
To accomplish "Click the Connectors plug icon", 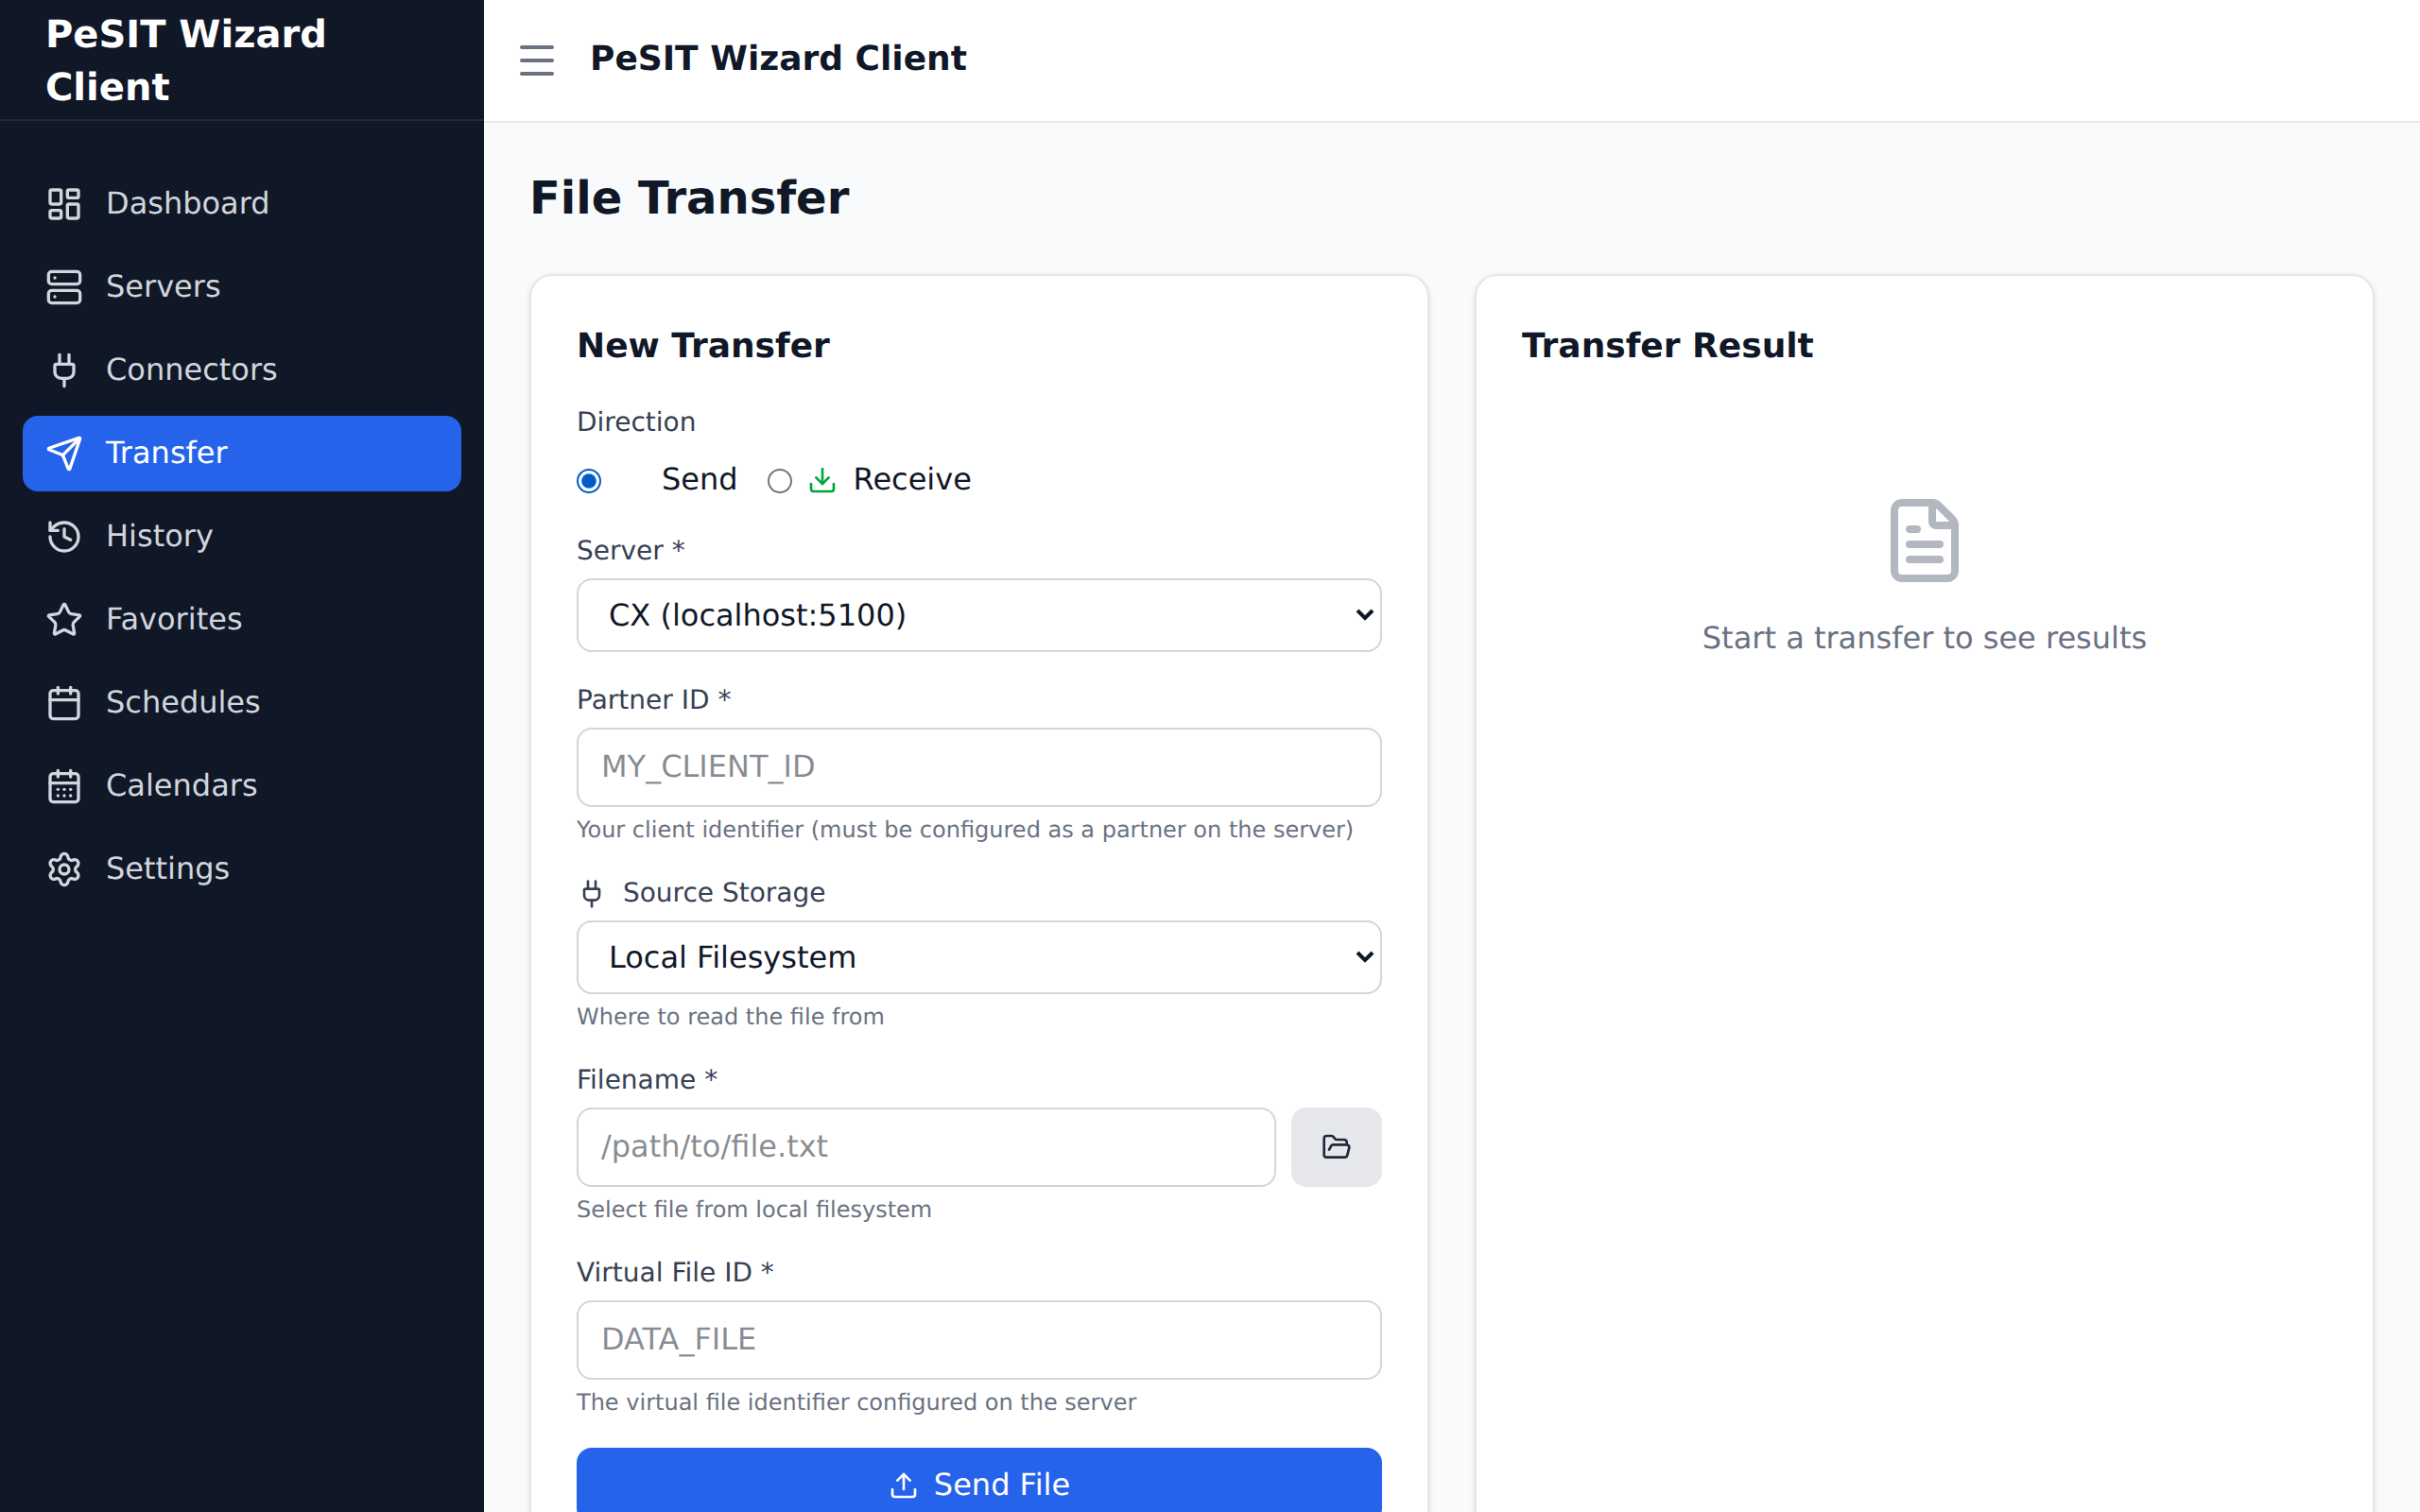I will point(64,369).
